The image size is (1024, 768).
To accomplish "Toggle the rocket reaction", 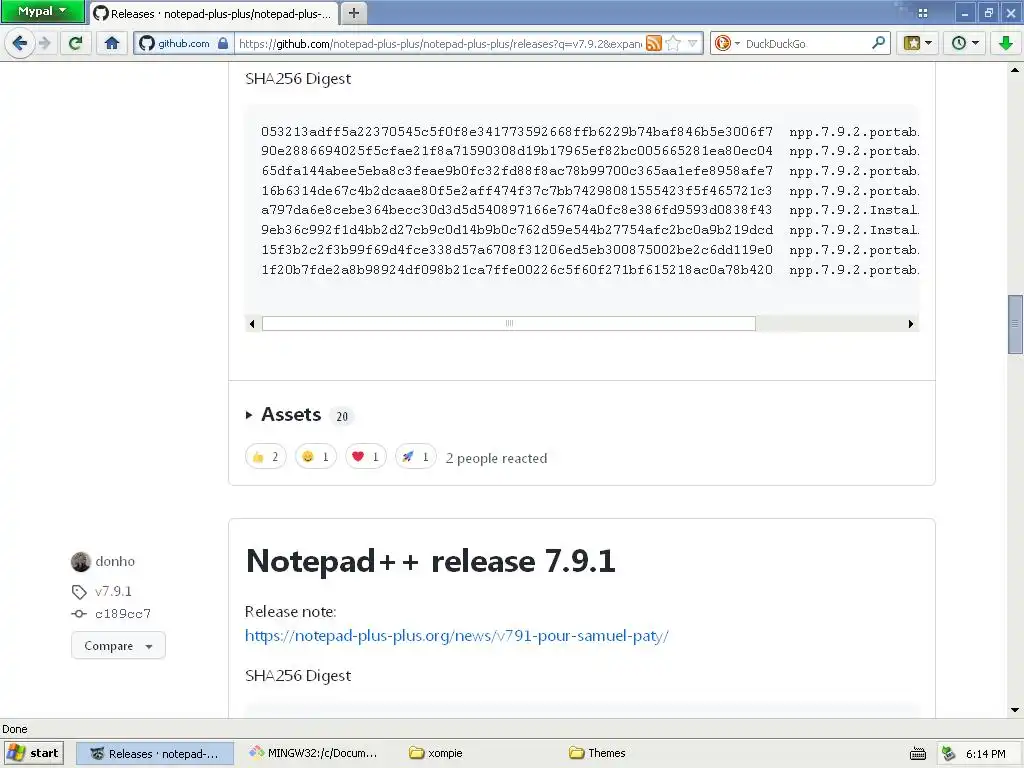I will [x=416, y=456].
